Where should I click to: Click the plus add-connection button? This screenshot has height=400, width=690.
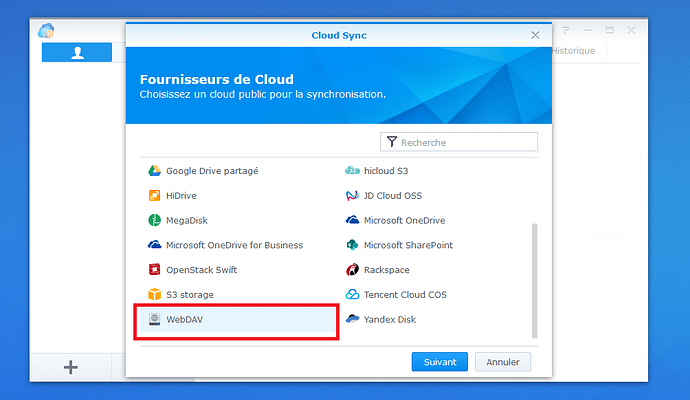[71, 367]
